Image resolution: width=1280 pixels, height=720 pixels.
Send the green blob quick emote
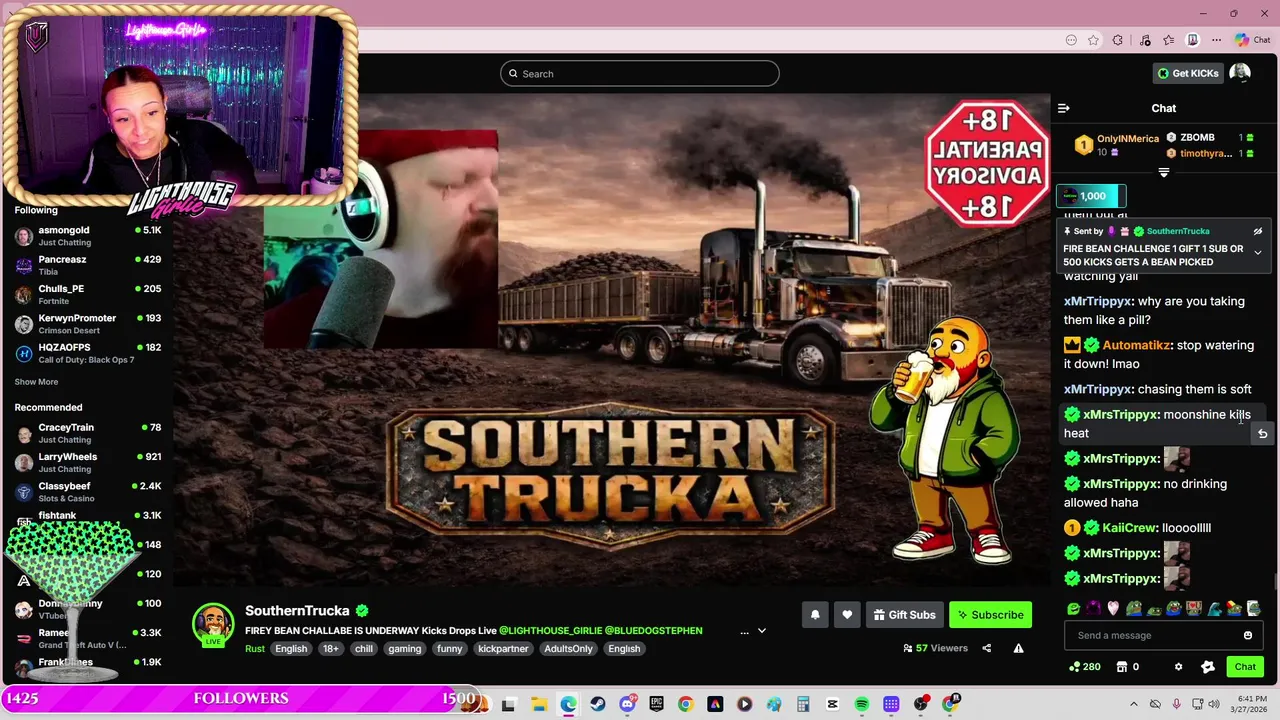click(x=1074, y=608)
